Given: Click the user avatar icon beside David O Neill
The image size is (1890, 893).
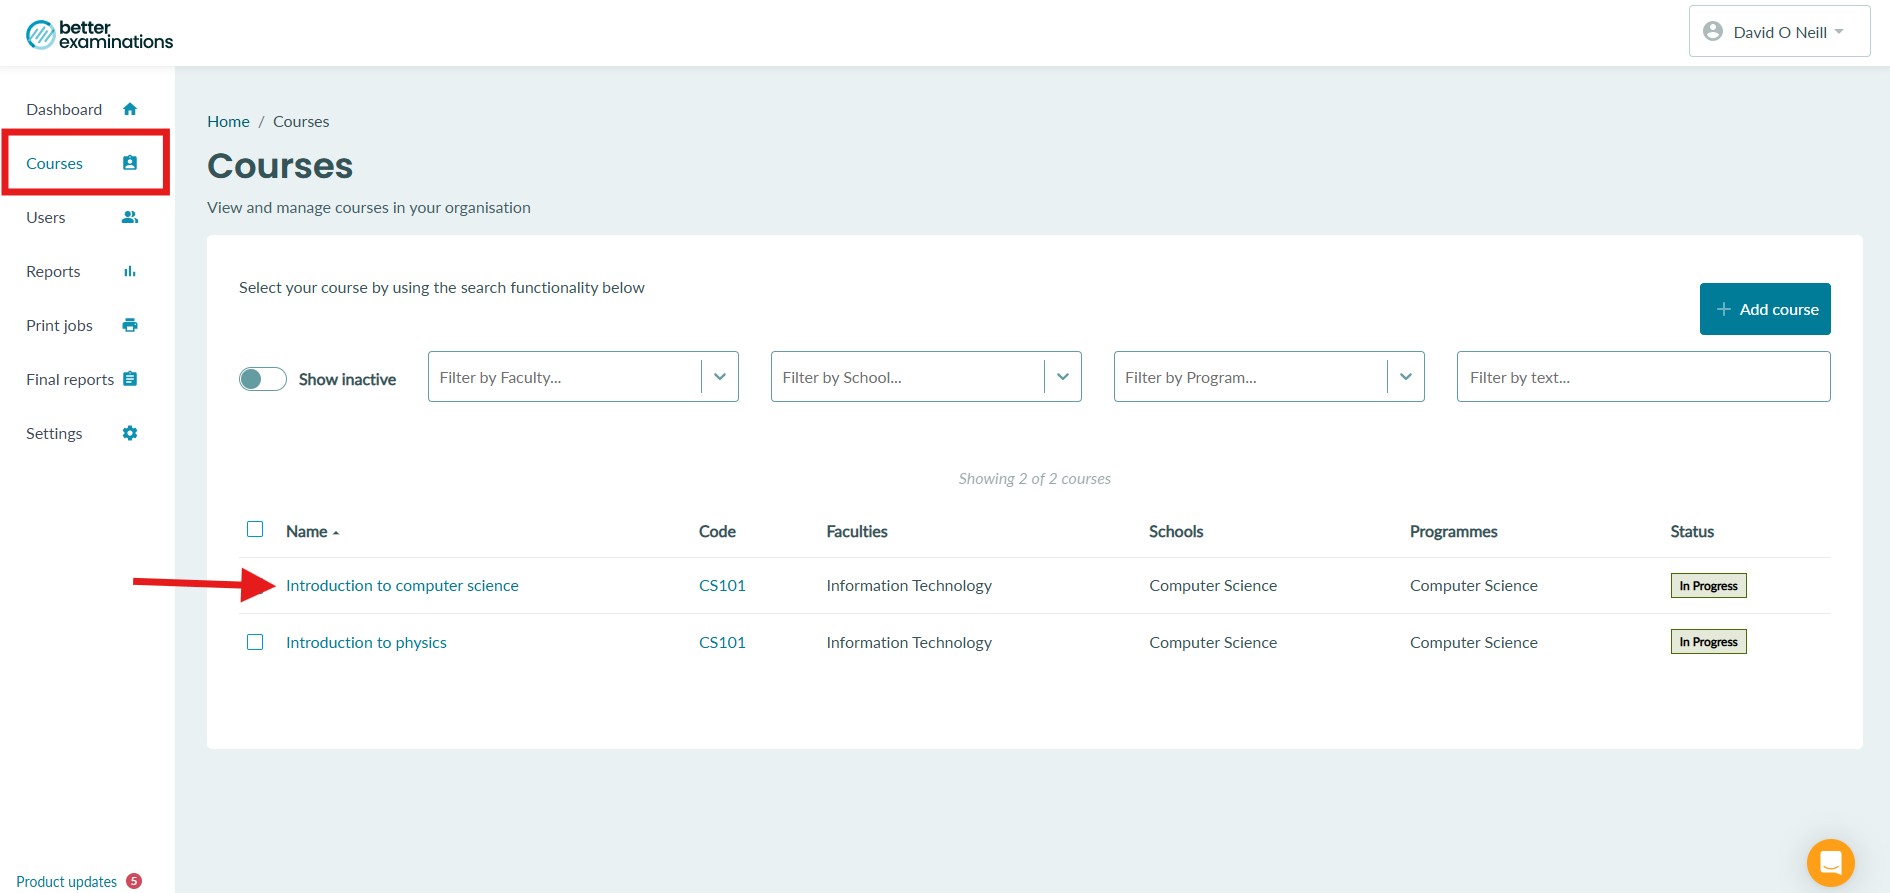Looking at the screenshot, I should pyautogui.click(x=1713, y=32).
